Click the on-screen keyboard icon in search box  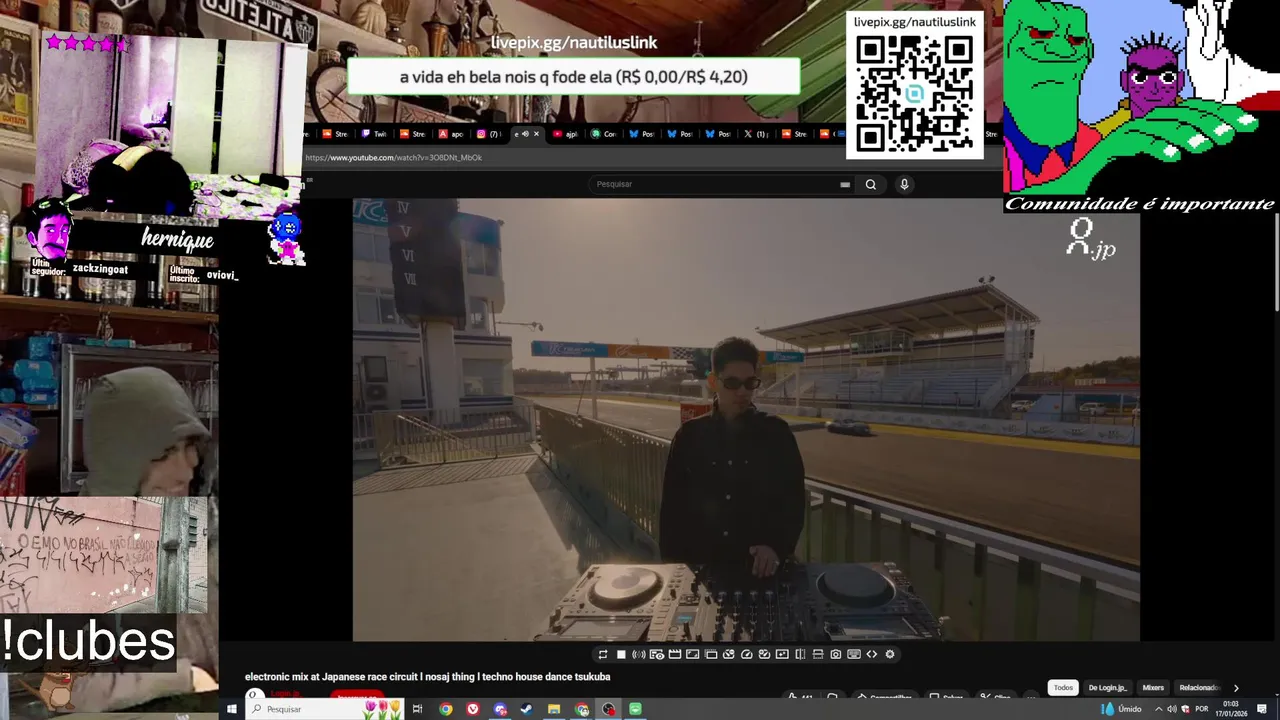point(845,184)
